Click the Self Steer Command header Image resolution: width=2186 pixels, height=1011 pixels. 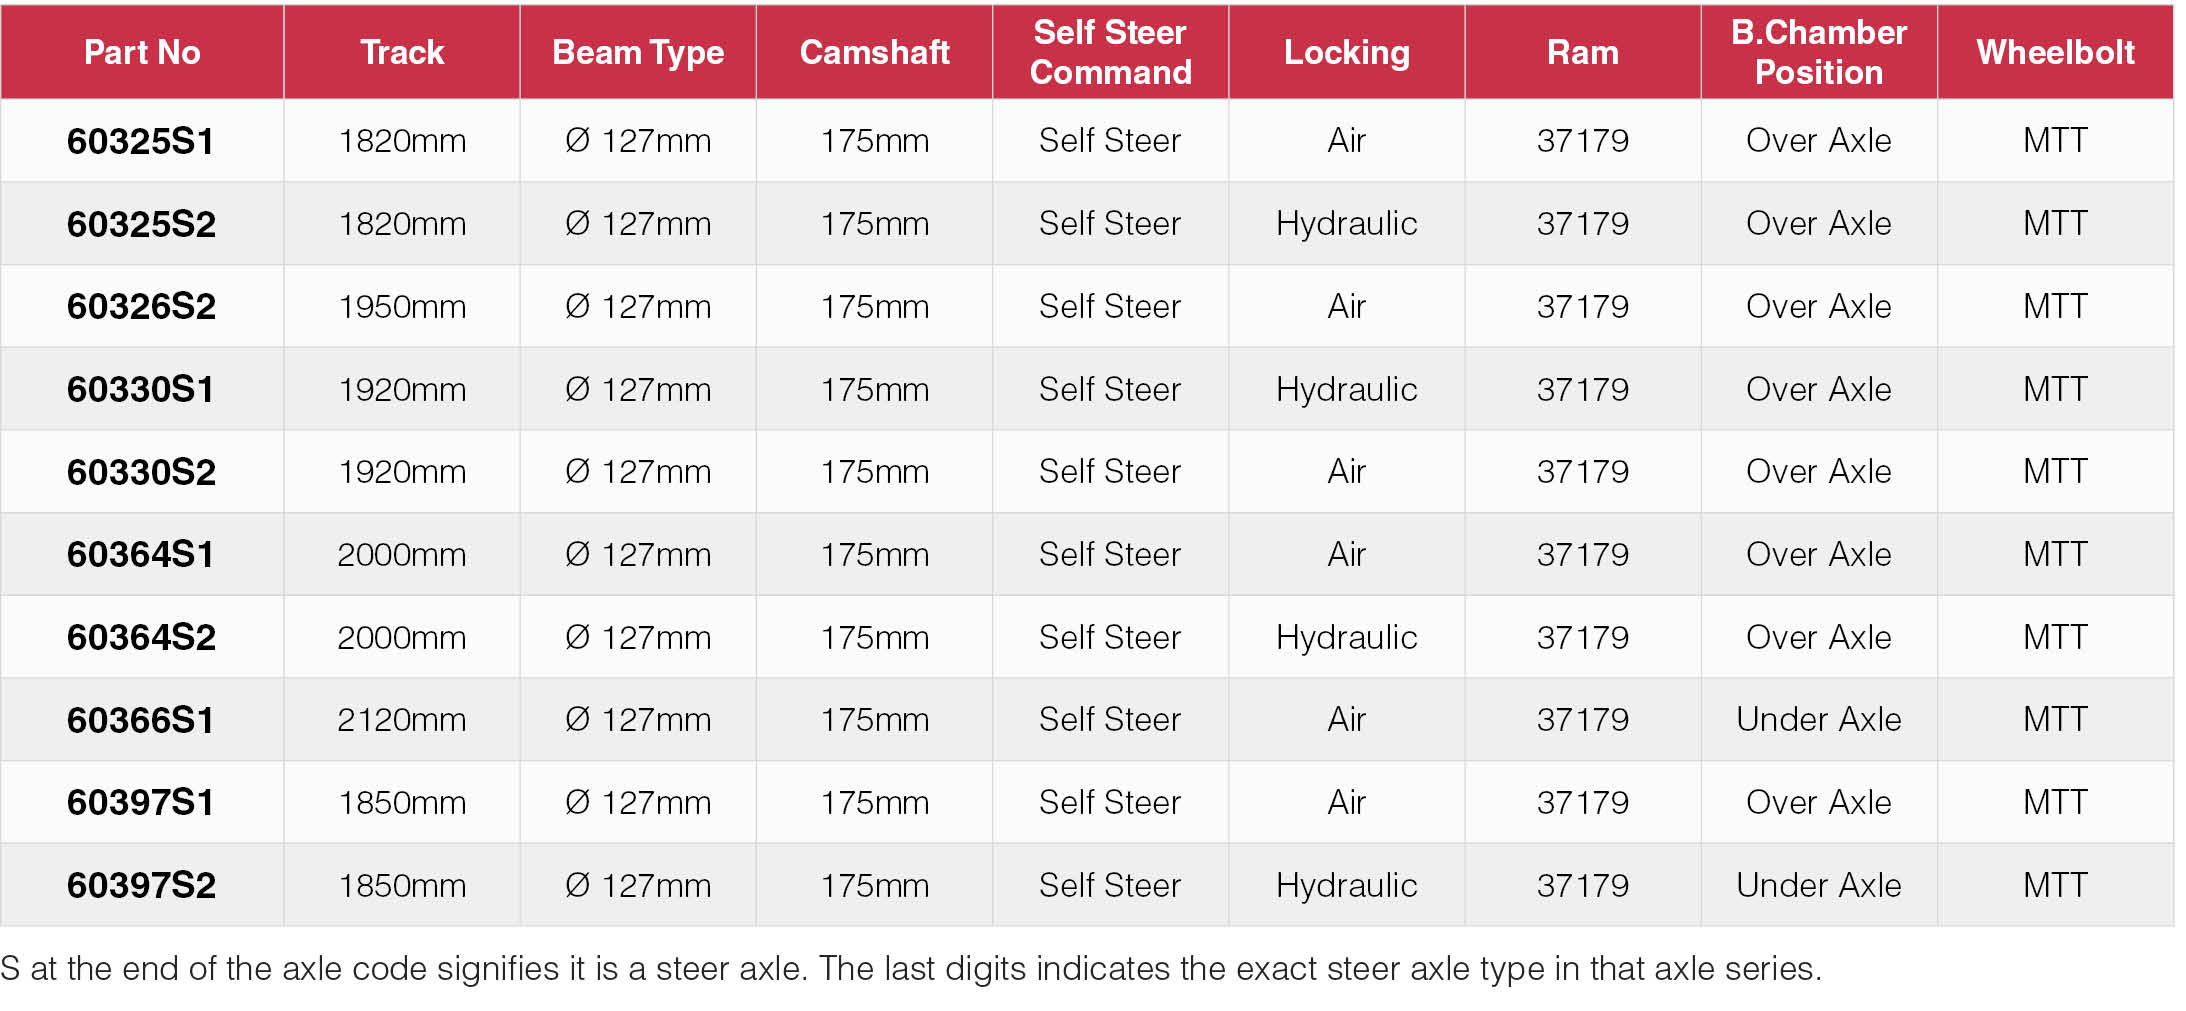pos(1110,52)
